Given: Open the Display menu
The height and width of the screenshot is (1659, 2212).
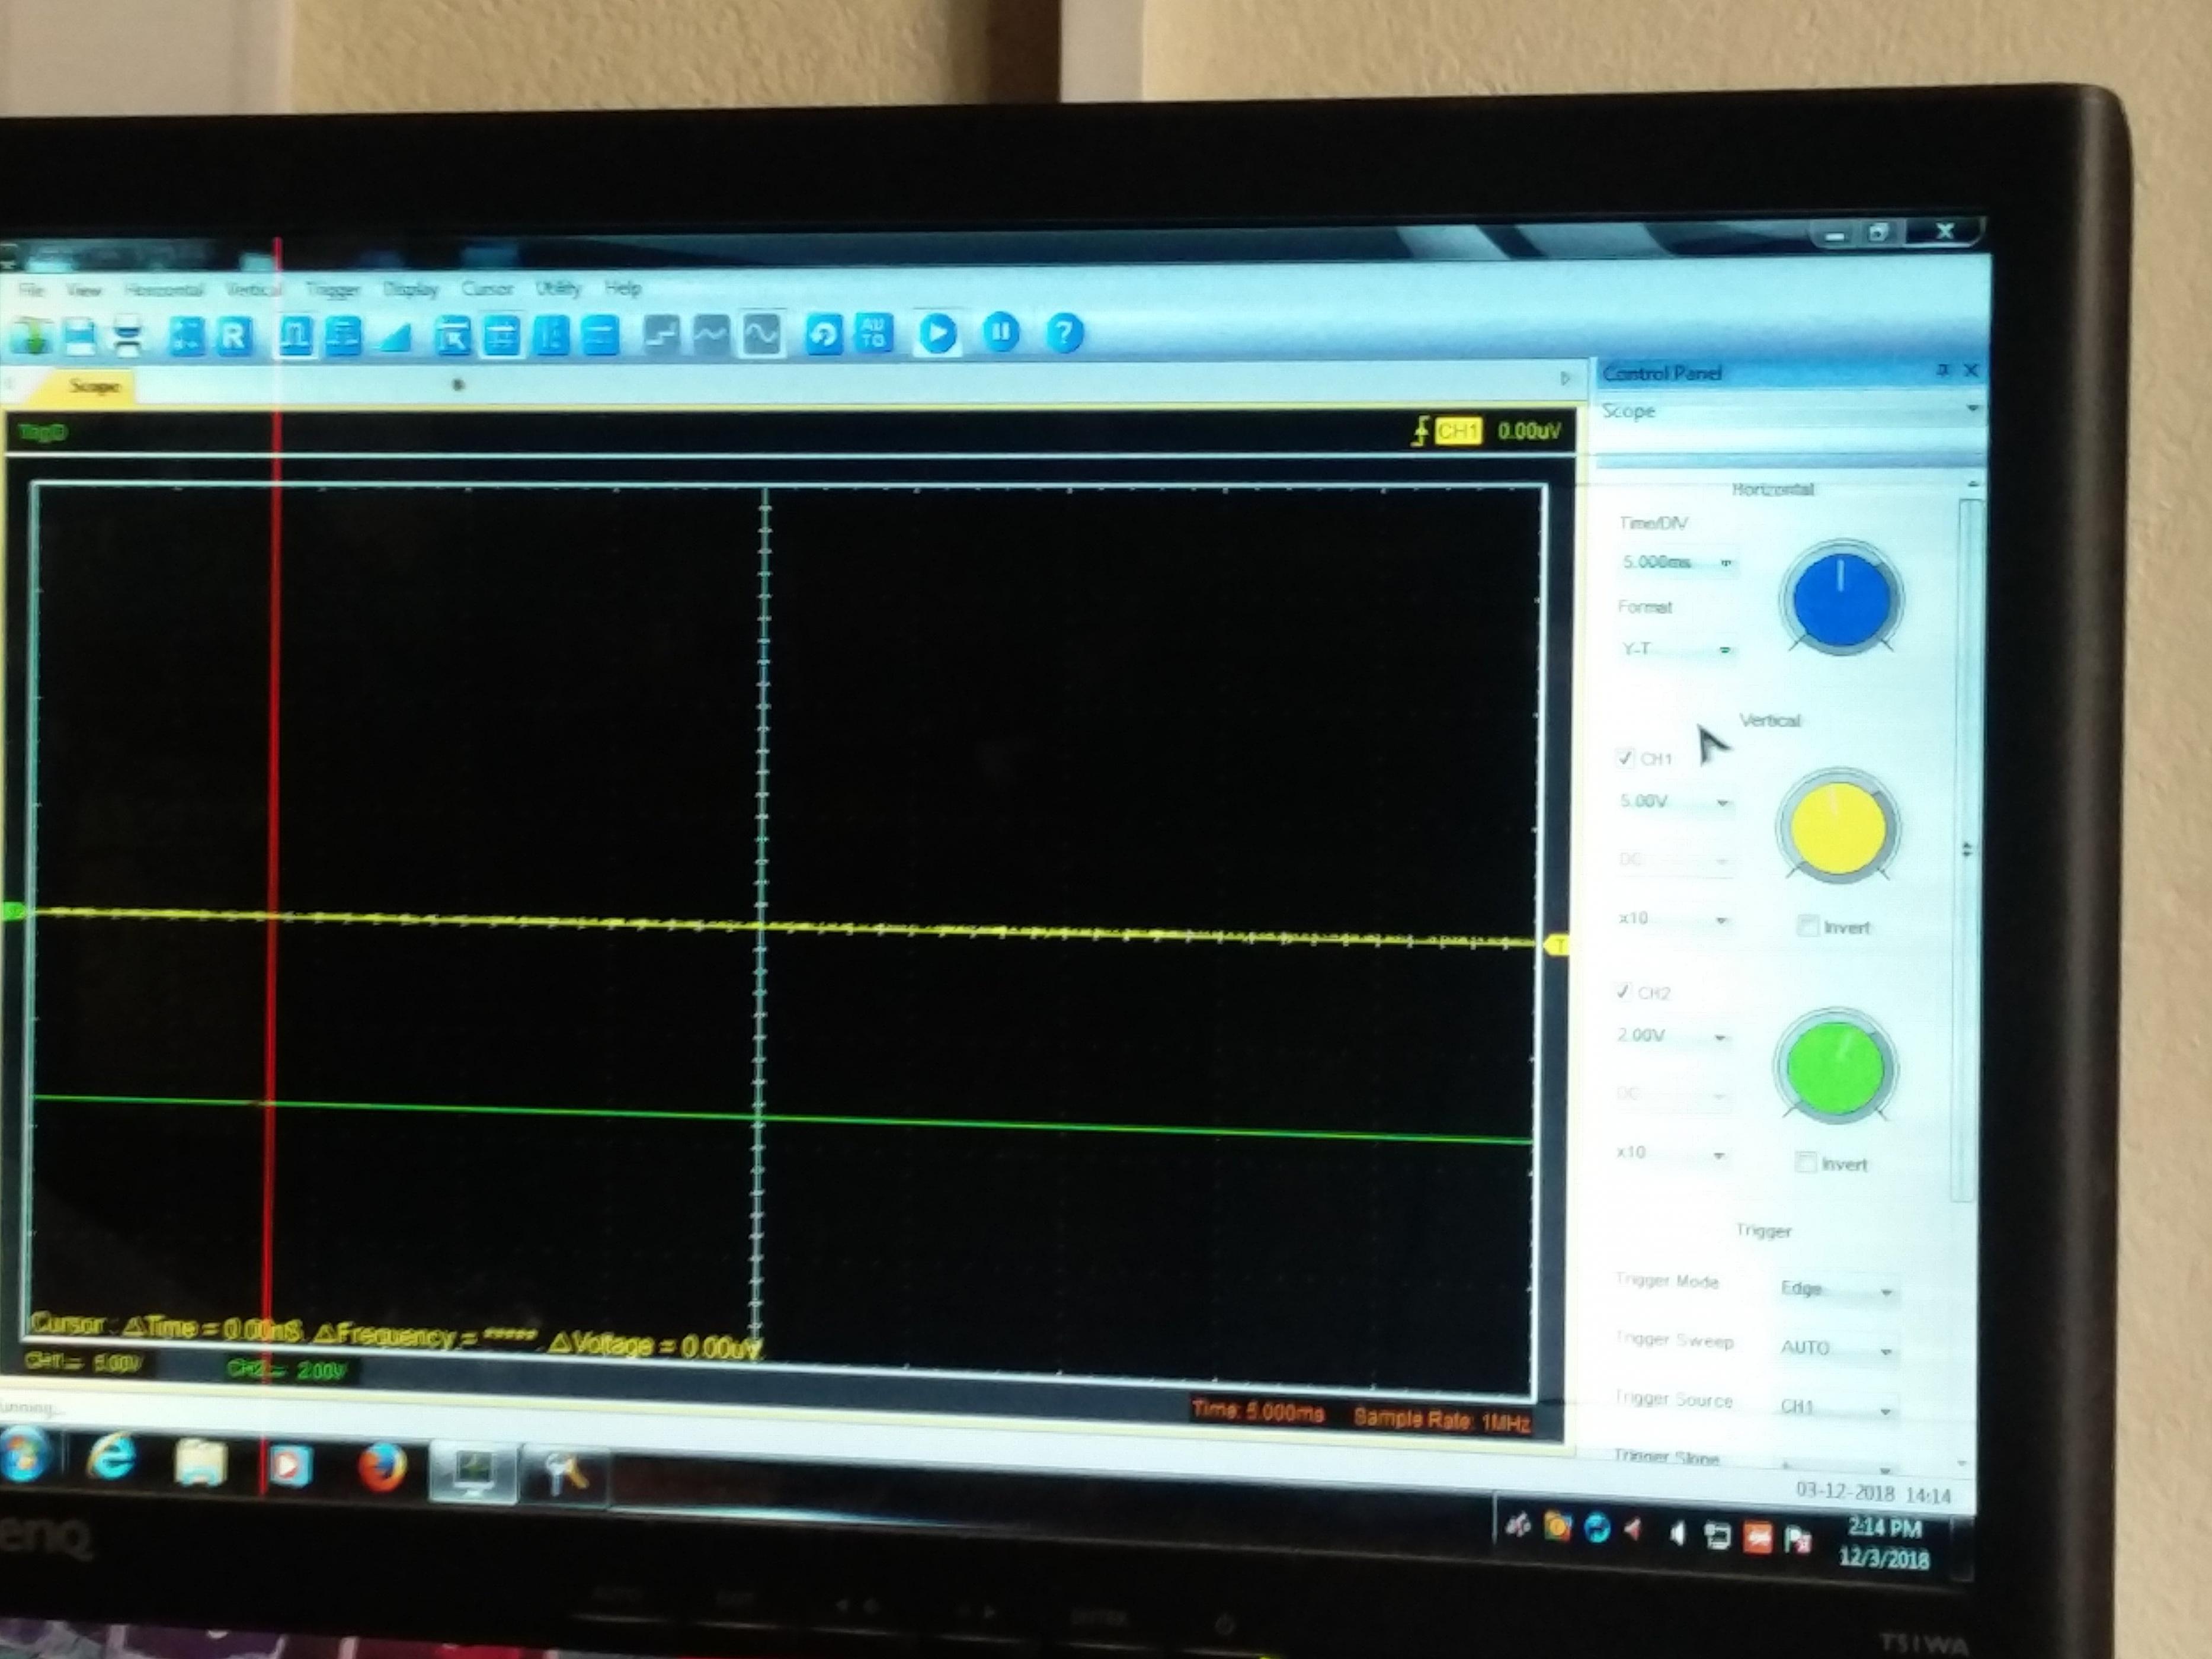Looking at the screenshot, I should pos(411,289).
